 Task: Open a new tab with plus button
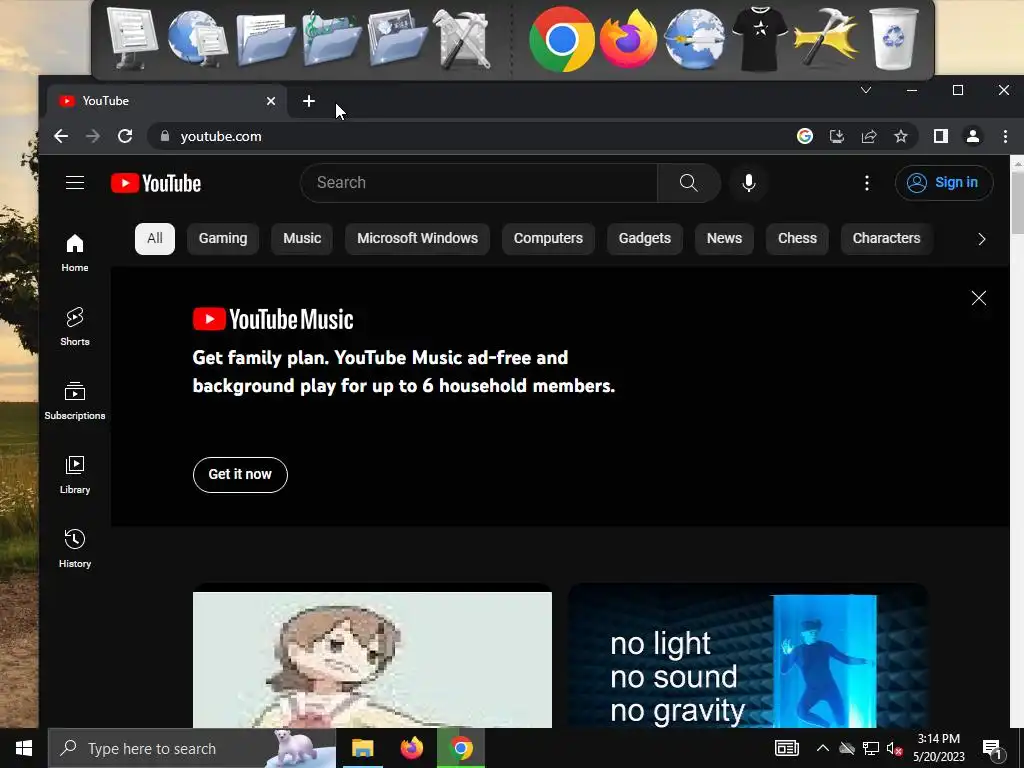309,101
